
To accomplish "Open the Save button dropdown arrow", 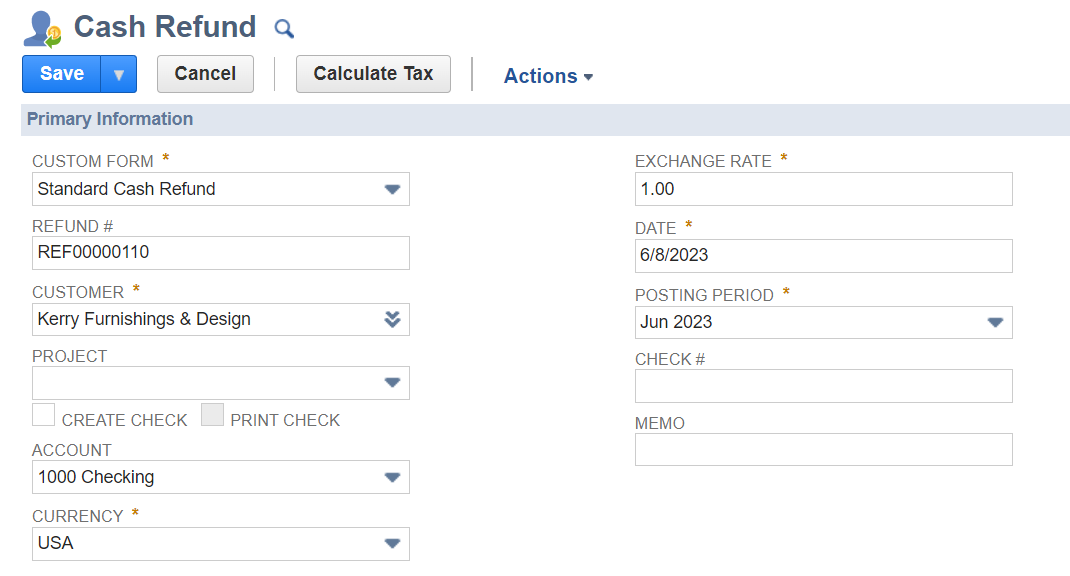I will [118, 74].
